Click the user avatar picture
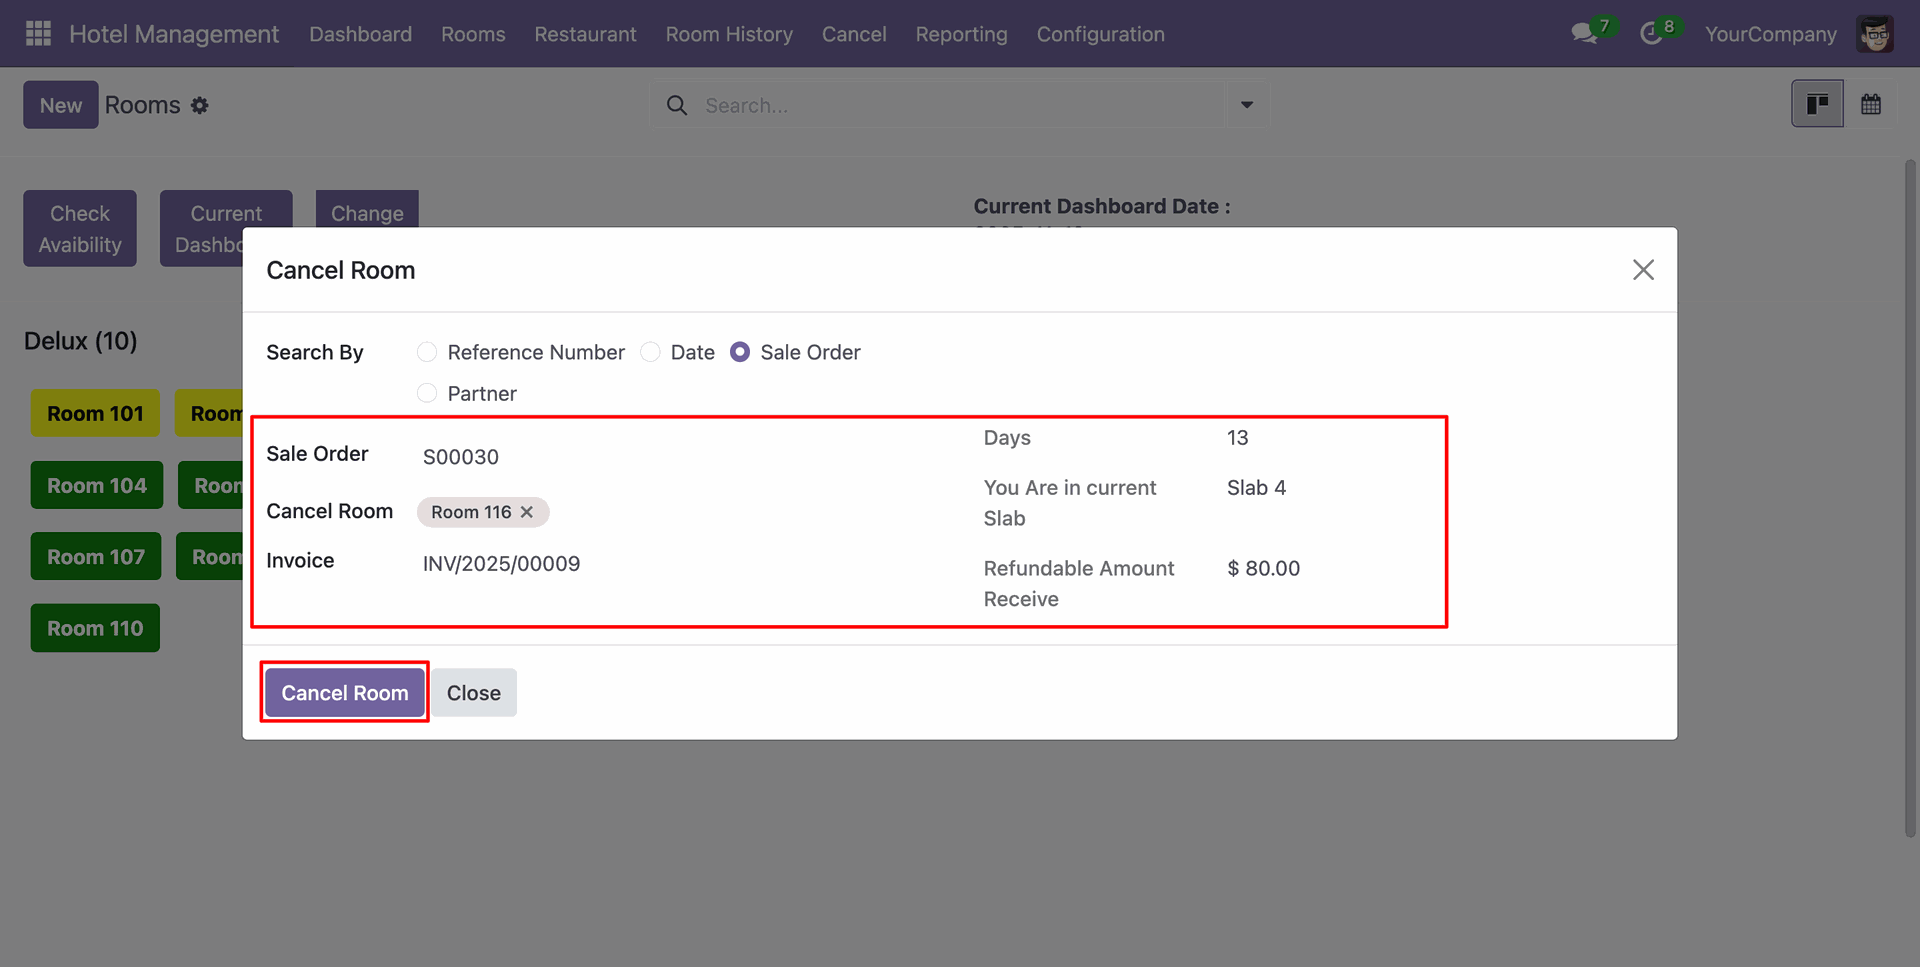The height and width of the screenshot is (967, 1920). point(1875,34)
